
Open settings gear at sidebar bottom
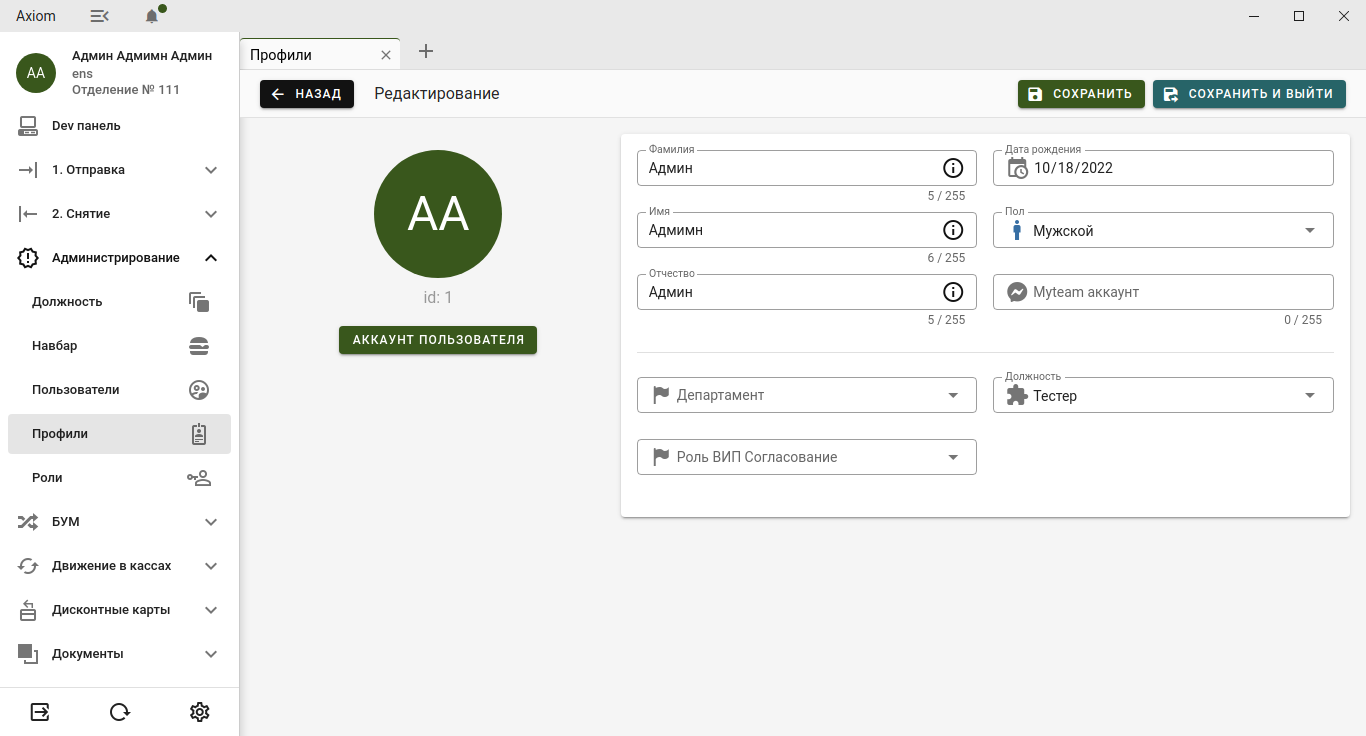200,712
